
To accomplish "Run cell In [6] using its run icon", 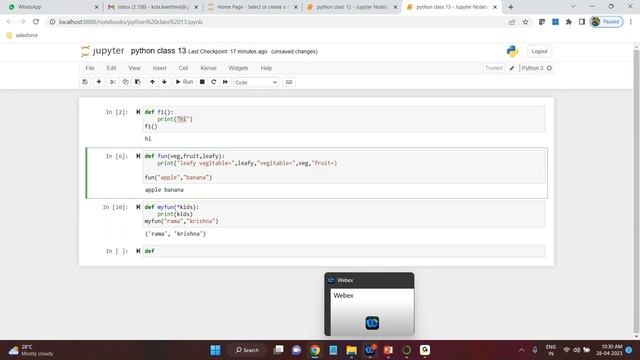I will [x=138, y=156].
